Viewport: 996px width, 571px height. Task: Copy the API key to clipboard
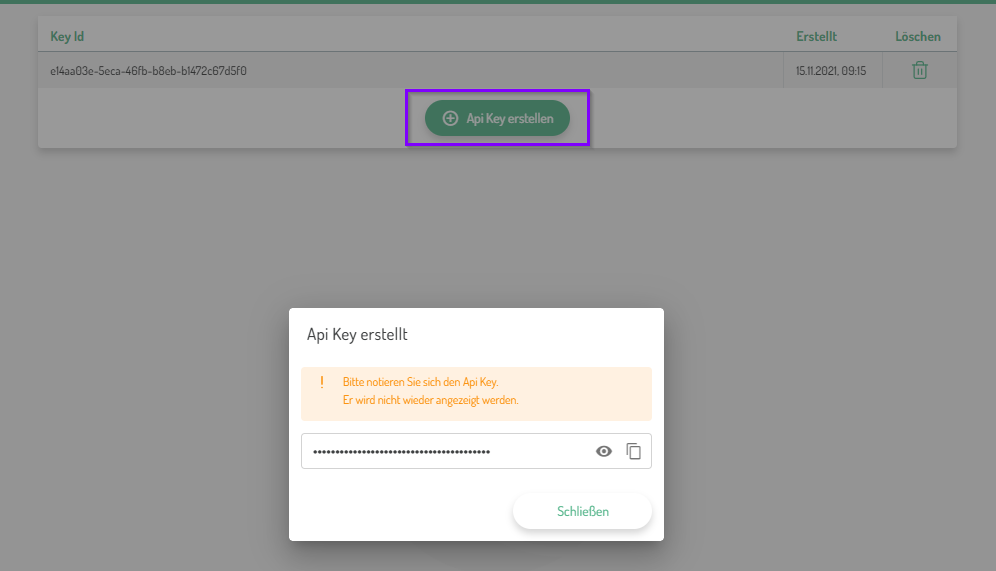tap(633, 451)
